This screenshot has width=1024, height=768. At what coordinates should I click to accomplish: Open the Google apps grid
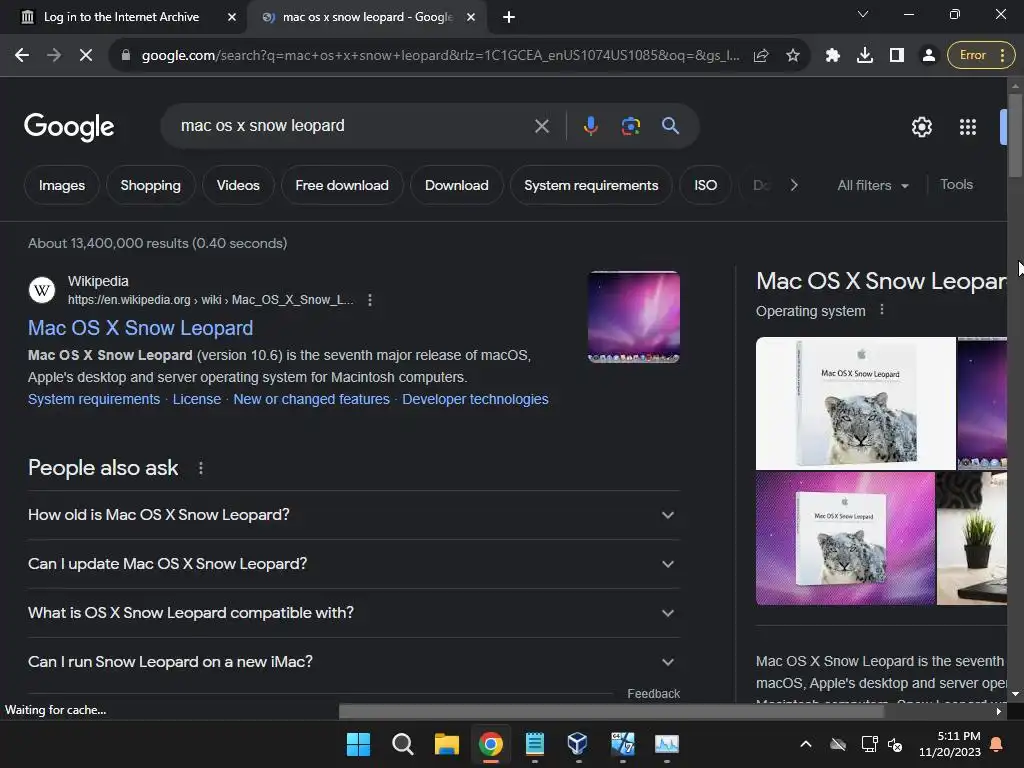point(968,127)
